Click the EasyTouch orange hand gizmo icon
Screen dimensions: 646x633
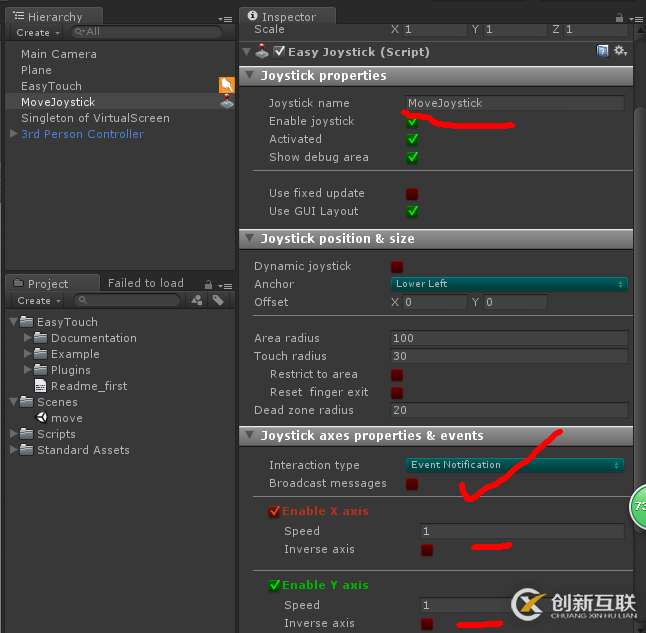[226, 85]
